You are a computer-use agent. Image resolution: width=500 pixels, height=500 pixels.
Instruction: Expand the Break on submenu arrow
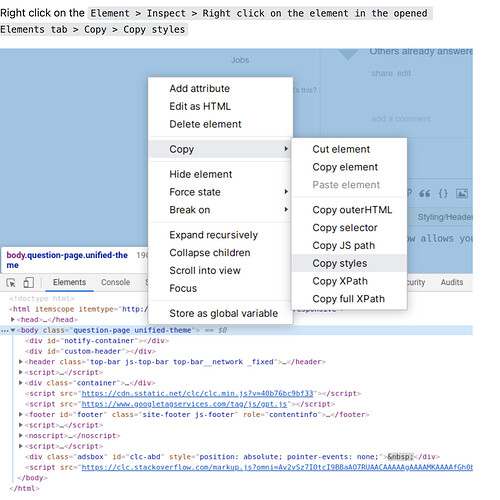coord(286,209)
